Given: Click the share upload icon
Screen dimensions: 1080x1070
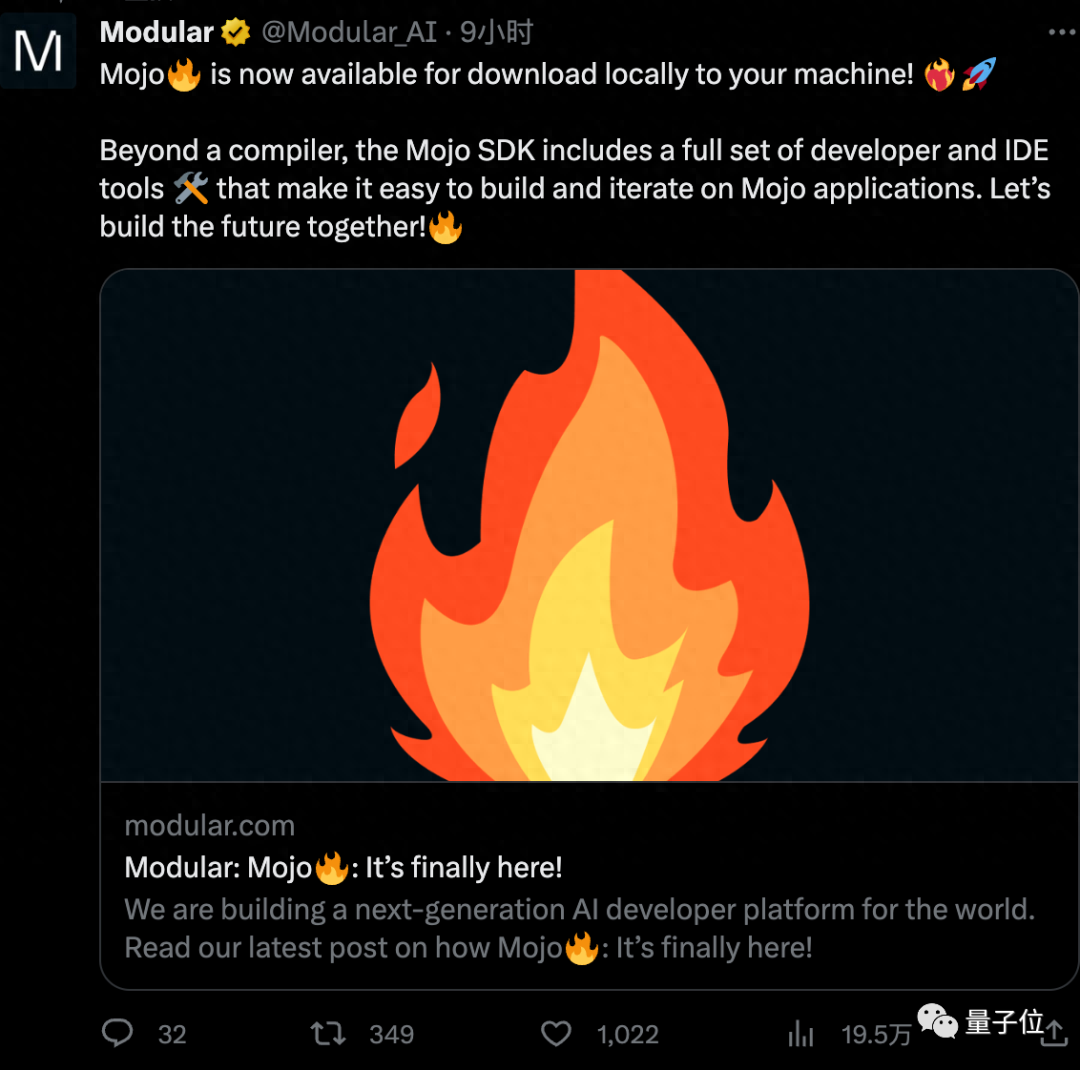Looking at the screenshot, I should [1054, 1034].
